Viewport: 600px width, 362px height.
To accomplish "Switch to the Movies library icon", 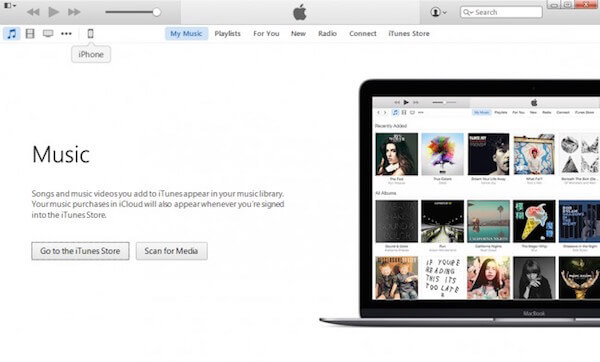I will coord(30,34).
